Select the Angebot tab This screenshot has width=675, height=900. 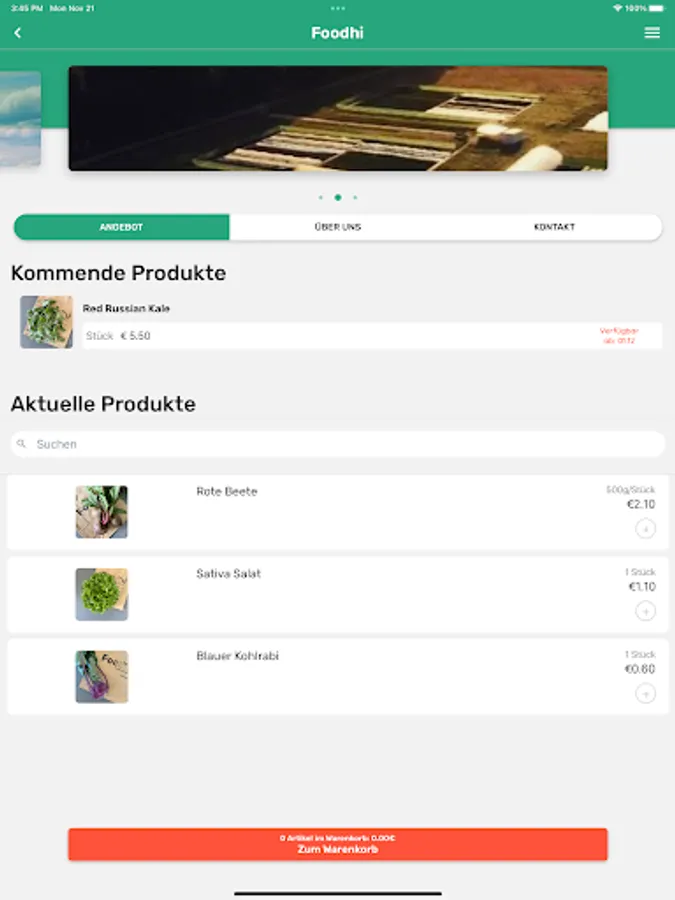tap(121, 227)
